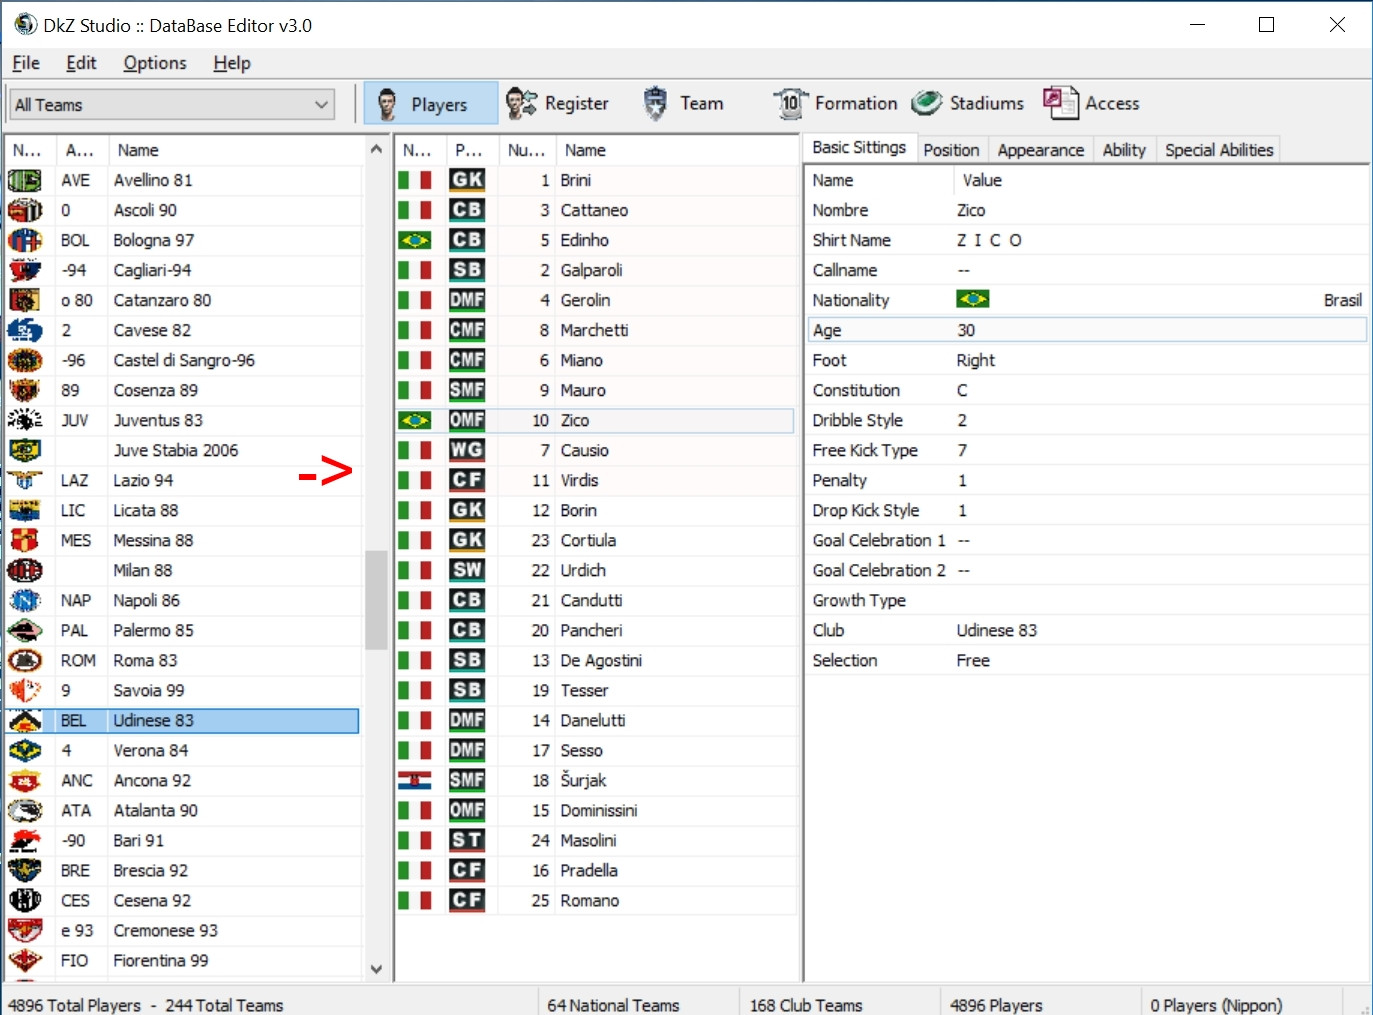1373x1015 pixels.
Task: Click the SW position badge for Urdich
Action: (467, 570)
